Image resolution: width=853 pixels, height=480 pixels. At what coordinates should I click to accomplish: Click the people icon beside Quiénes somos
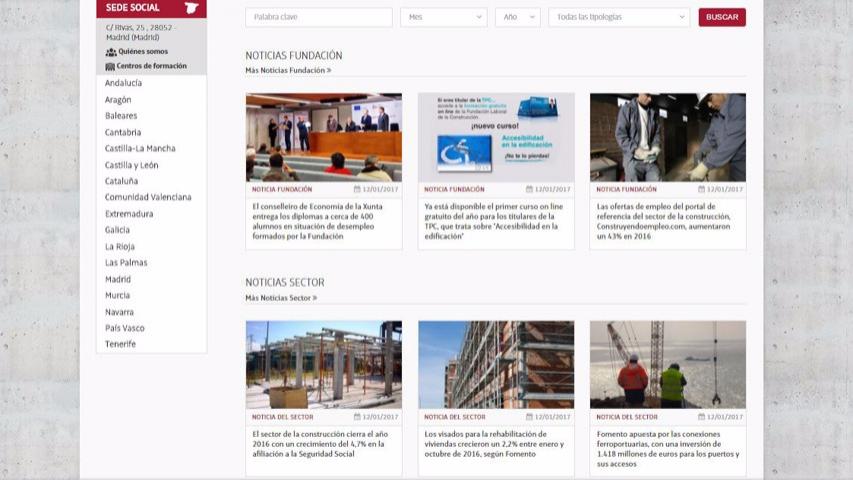click(x=111, y=52)
